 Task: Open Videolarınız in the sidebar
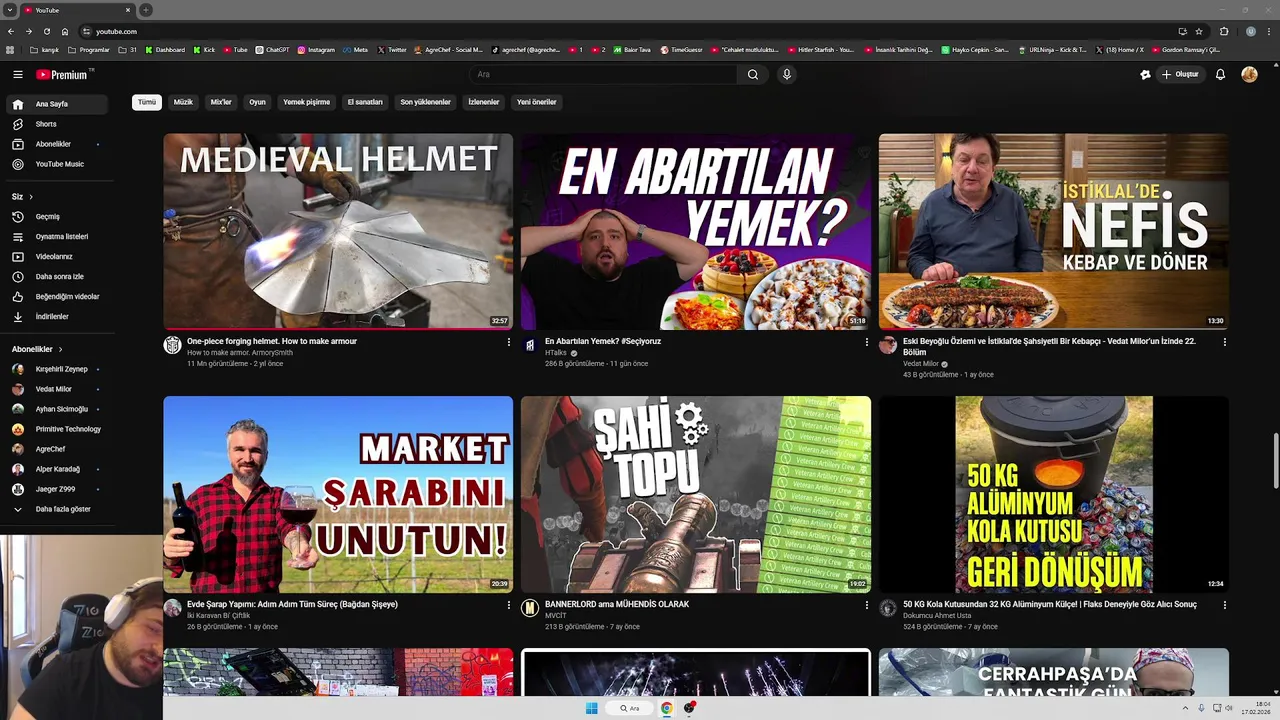tap(56, 256)
